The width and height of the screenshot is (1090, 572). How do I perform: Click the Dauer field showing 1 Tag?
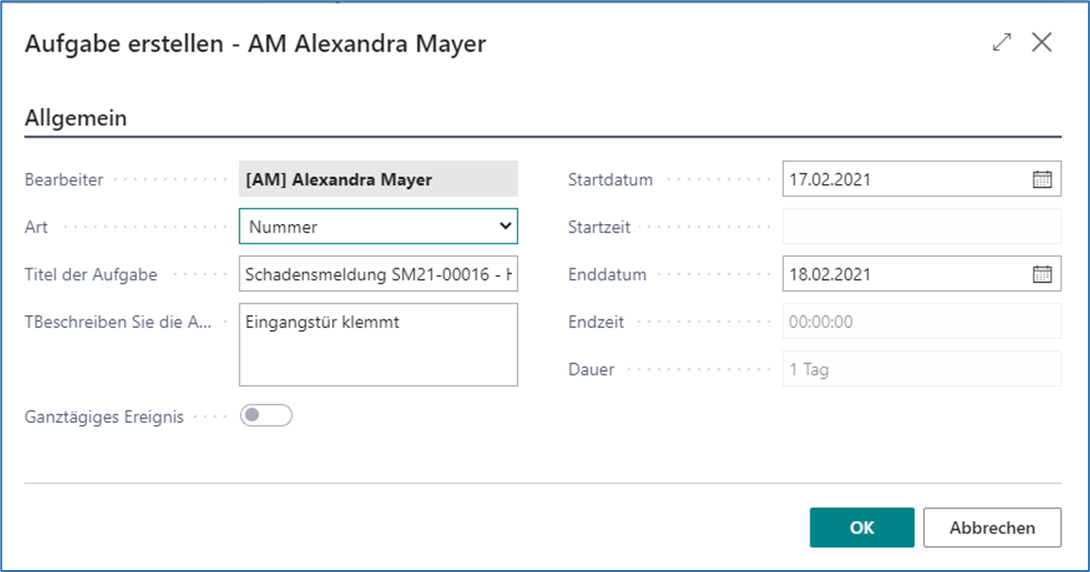[x=921, y=369]
